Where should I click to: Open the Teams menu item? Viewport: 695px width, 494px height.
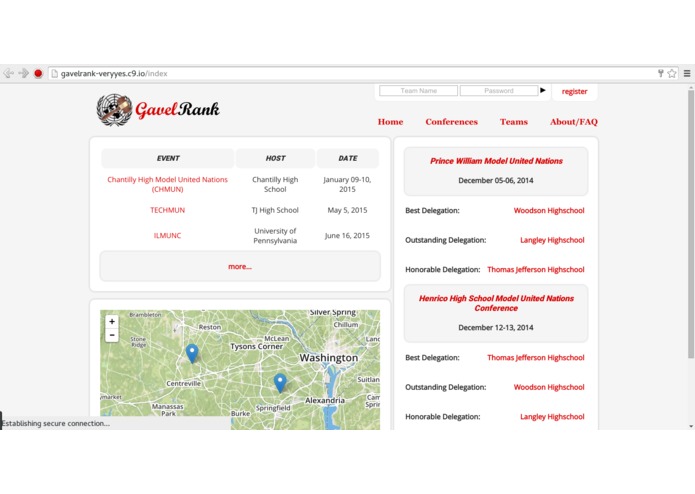514,122
